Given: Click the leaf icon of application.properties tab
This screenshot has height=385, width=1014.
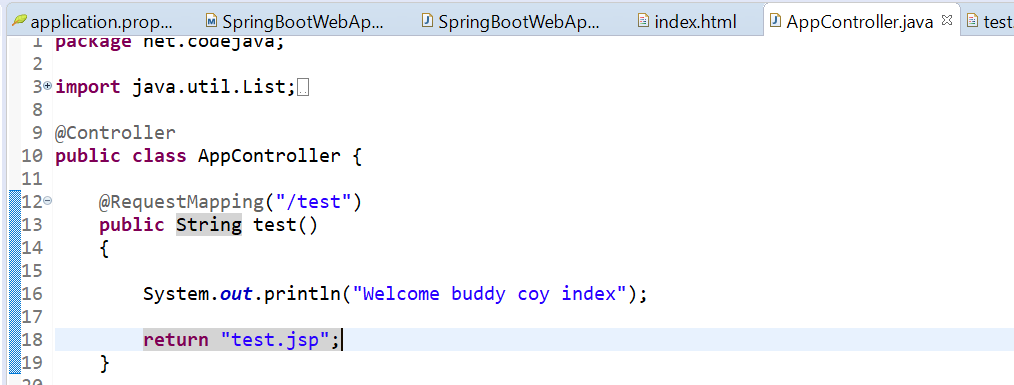Looking at the screenshot, I should point(19,21).
